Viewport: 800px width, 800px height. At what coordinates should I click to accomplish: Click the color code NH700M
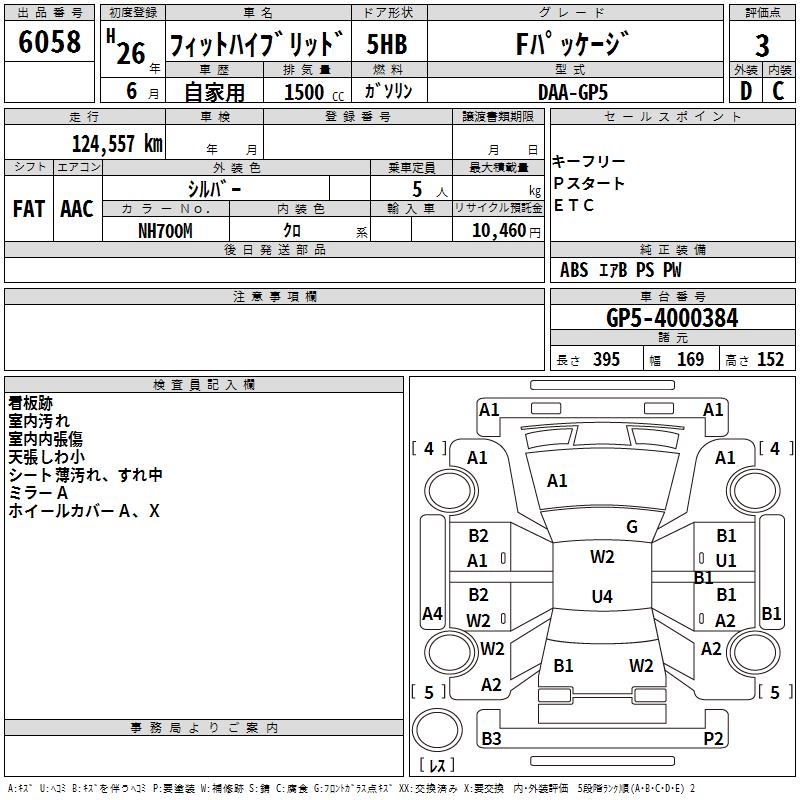[x=165, y=230]
